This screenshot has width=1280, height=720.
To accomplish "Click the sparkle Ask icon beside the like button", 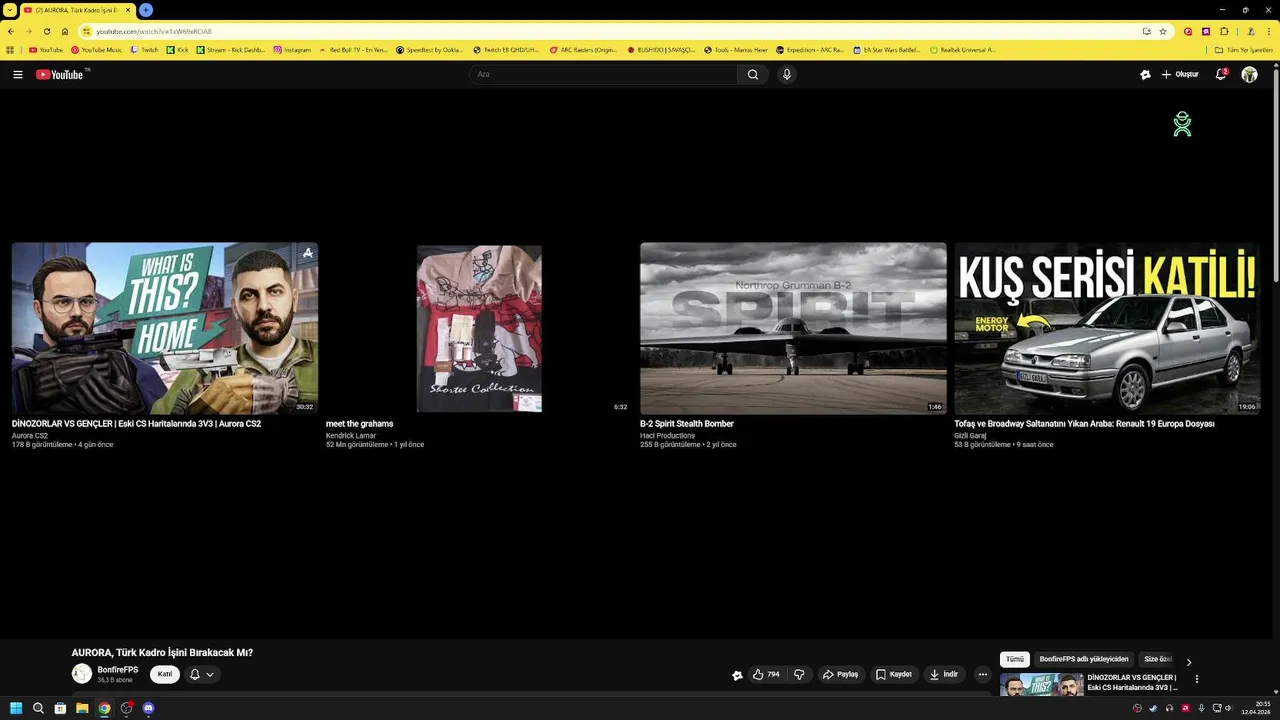I will (737, 675).
